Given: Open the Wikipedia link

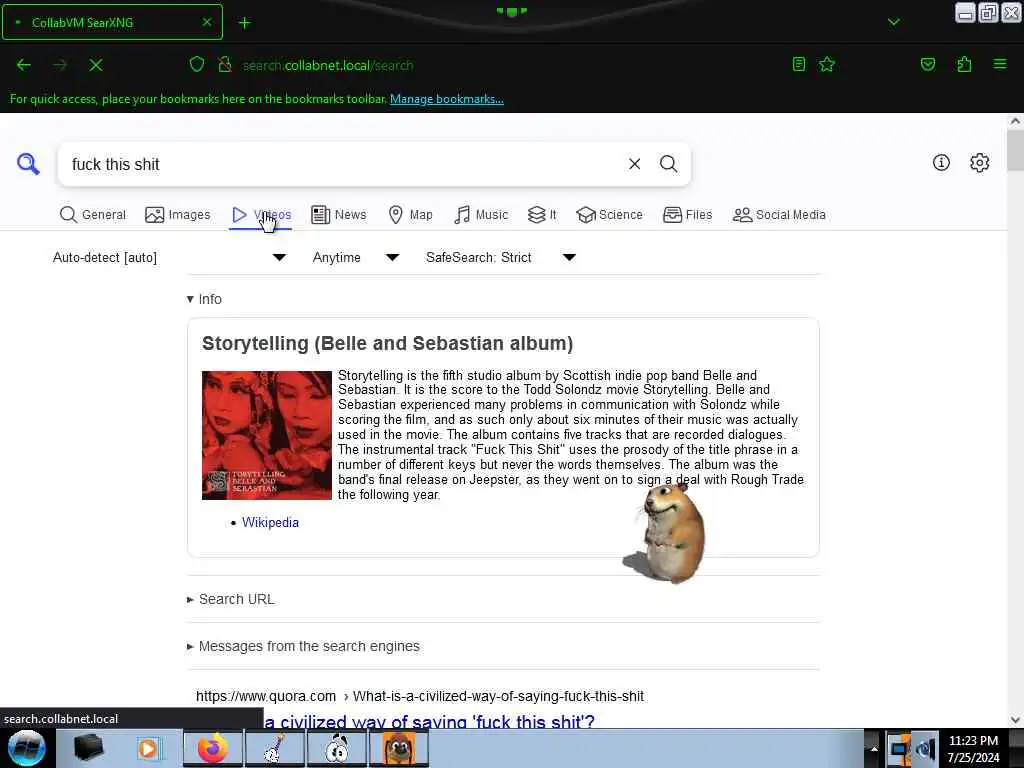Looking at the screenshot, I should (270, 522).
